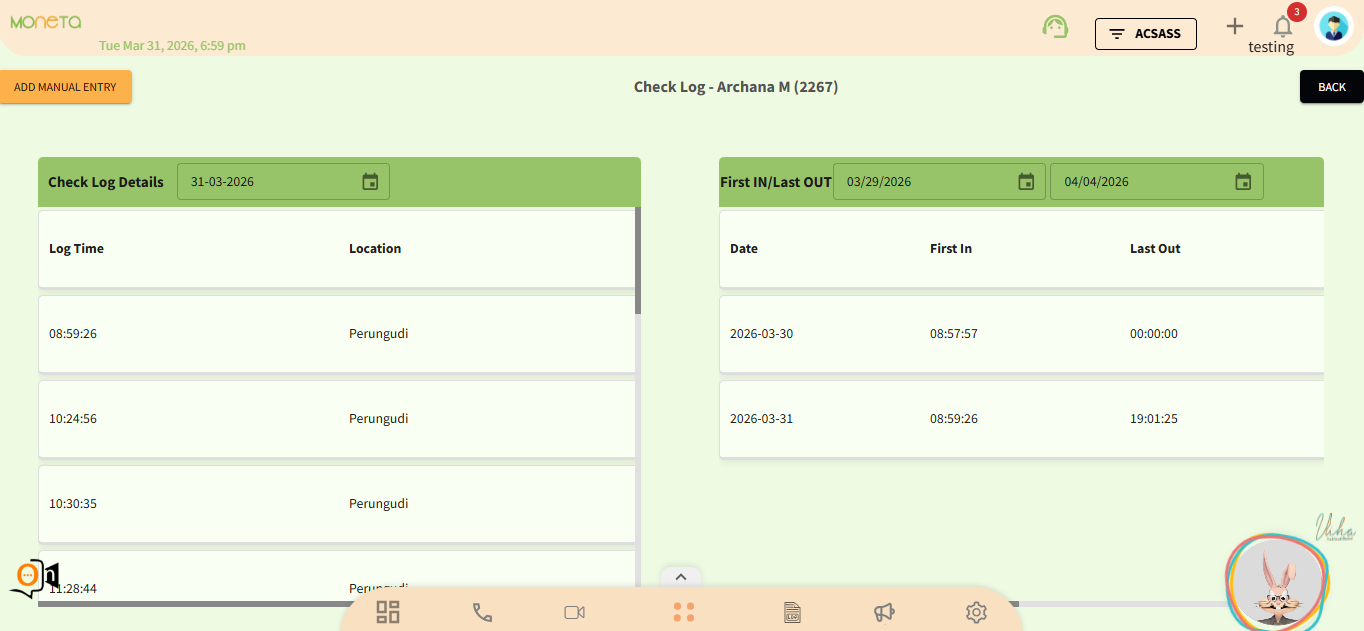Image resolution: width=1364 pixels, height=631 pixels.
Task: Click the BACK button
Action: click(x=1331, y=87)
